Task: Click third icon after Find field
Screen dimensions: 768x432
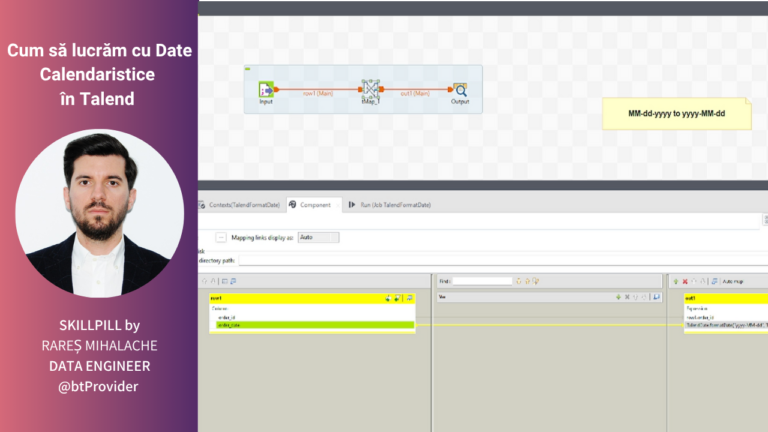Action: [536, 281]
